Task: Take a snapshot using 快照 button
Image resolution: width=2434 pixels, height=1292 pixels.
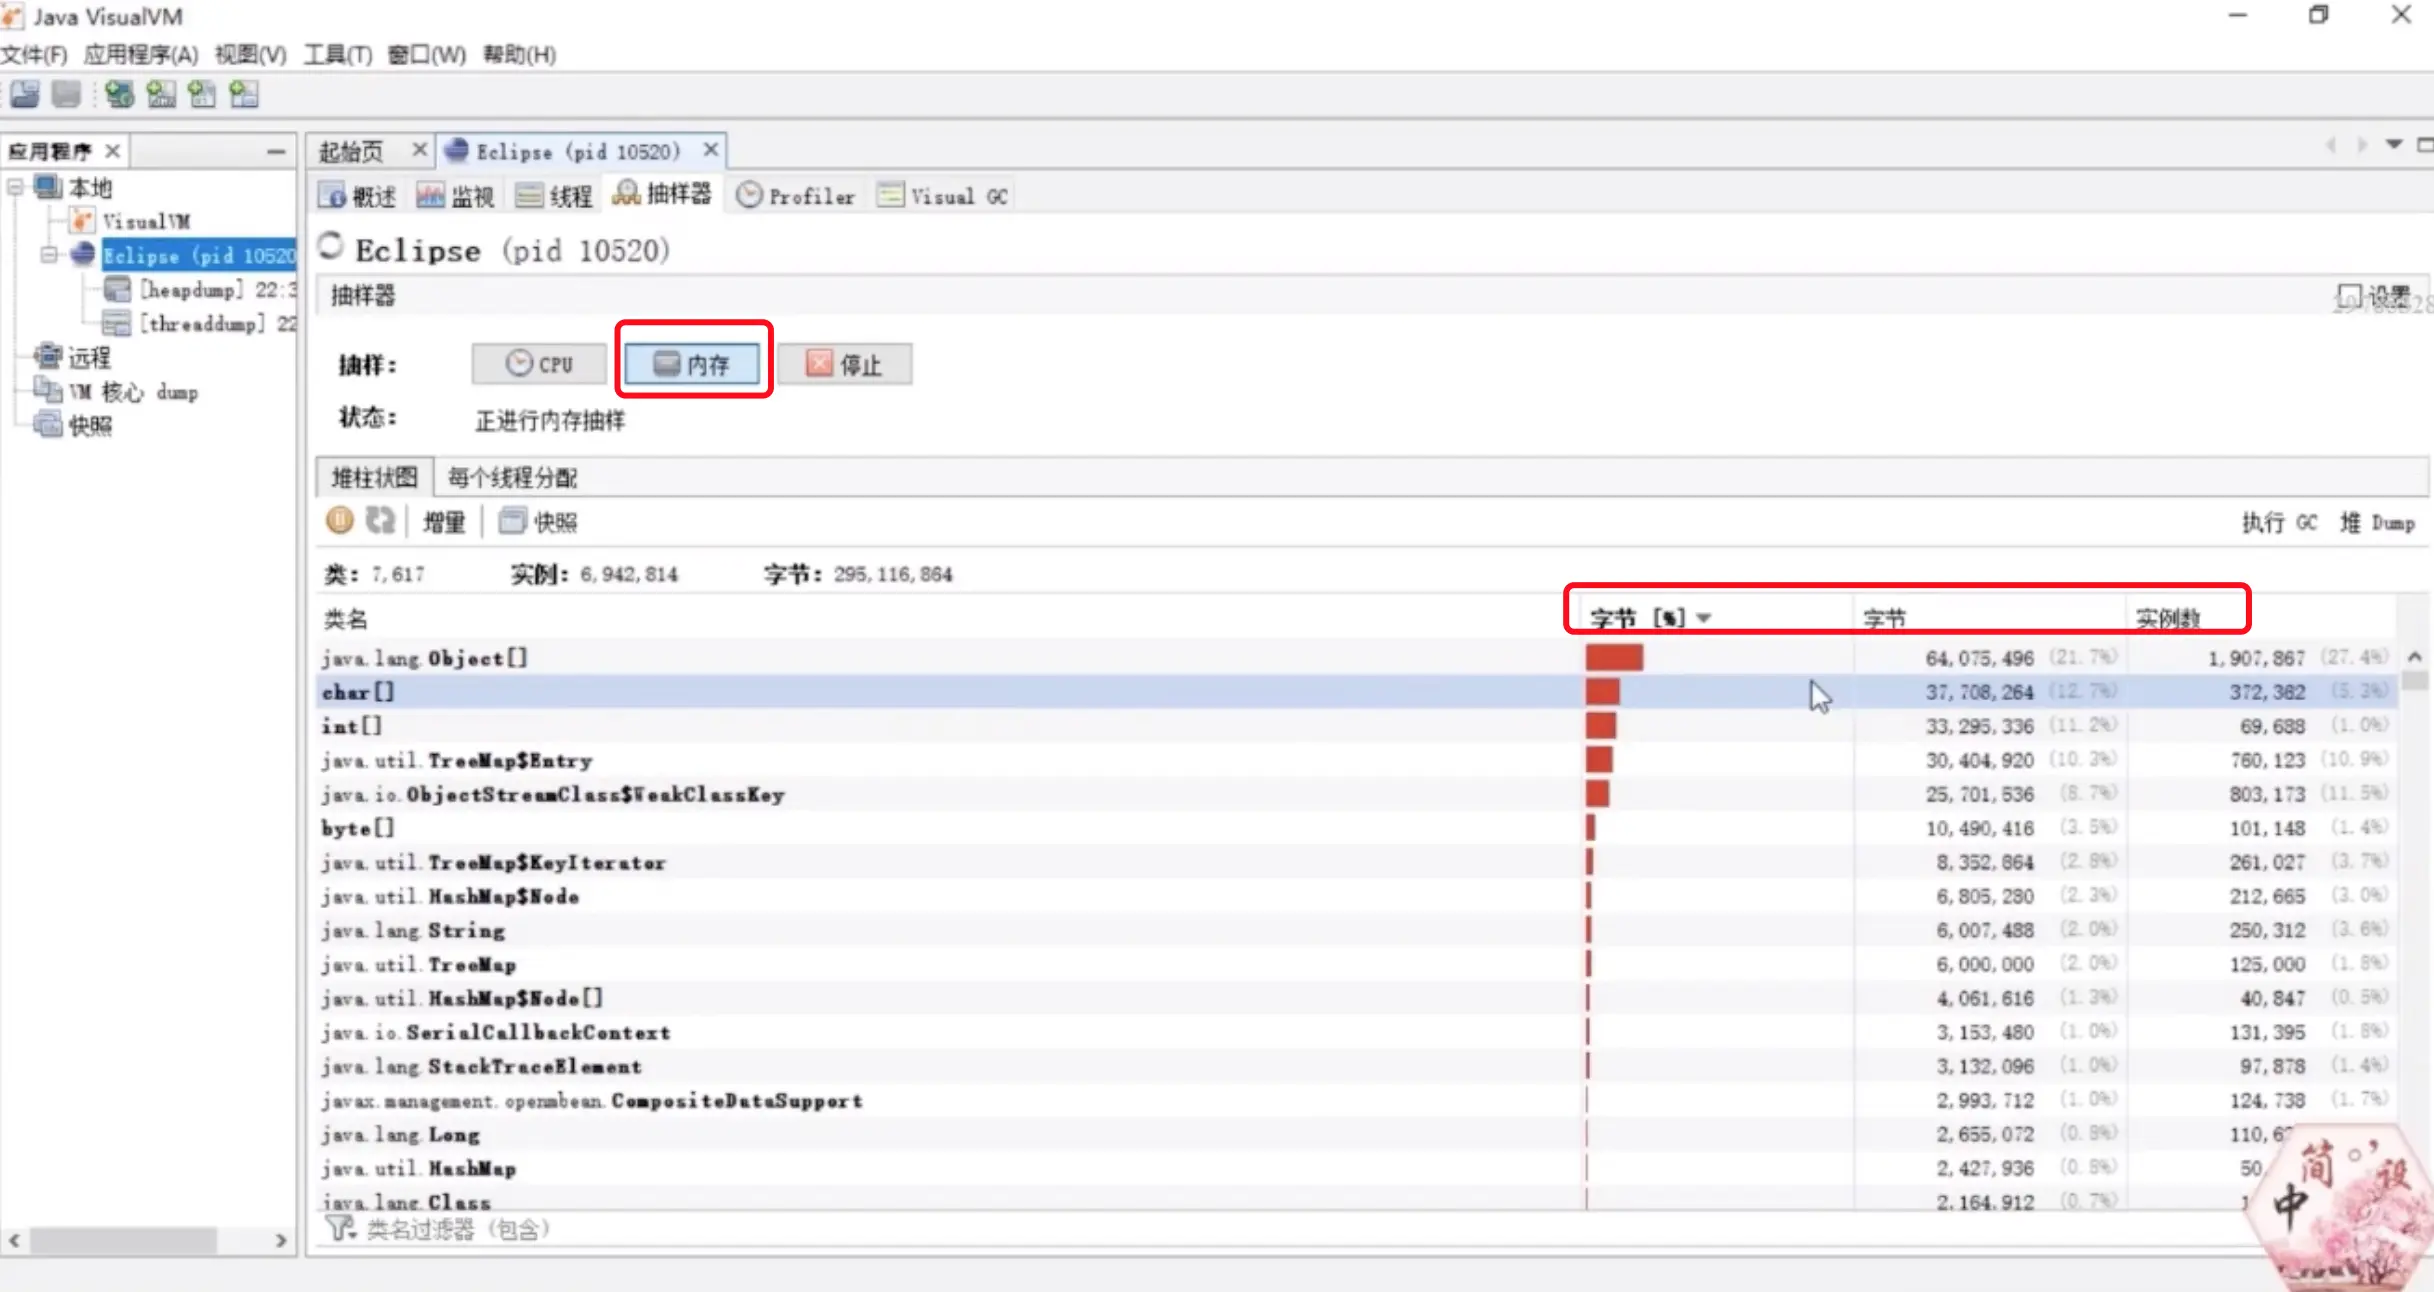Action: [x=539, y=522]
